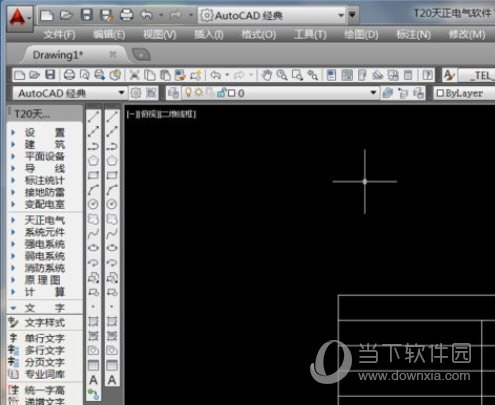Collapse the 文字 section
Screen dimensions: 495x405
click(45, 308)
